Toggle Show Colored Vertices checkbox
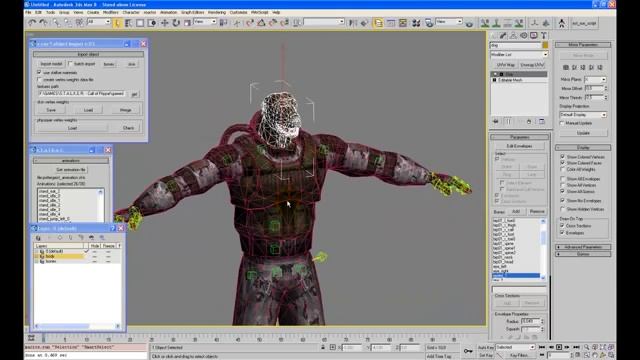This screenshot has width=640, height=360. coord(562,157)
